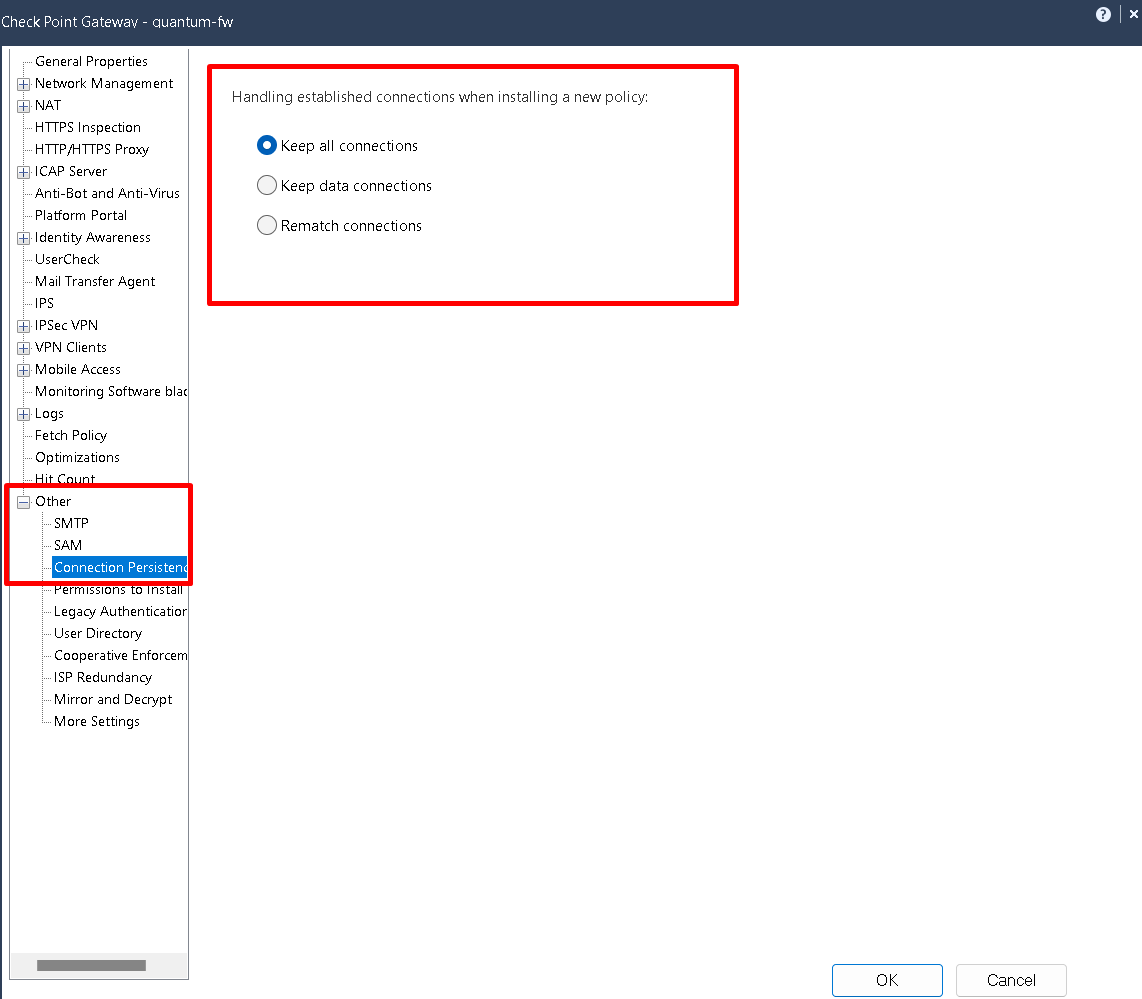This screenshot has width=1142, height=999.
Task: Click Identity Awareness label
Action: point(92,237)
